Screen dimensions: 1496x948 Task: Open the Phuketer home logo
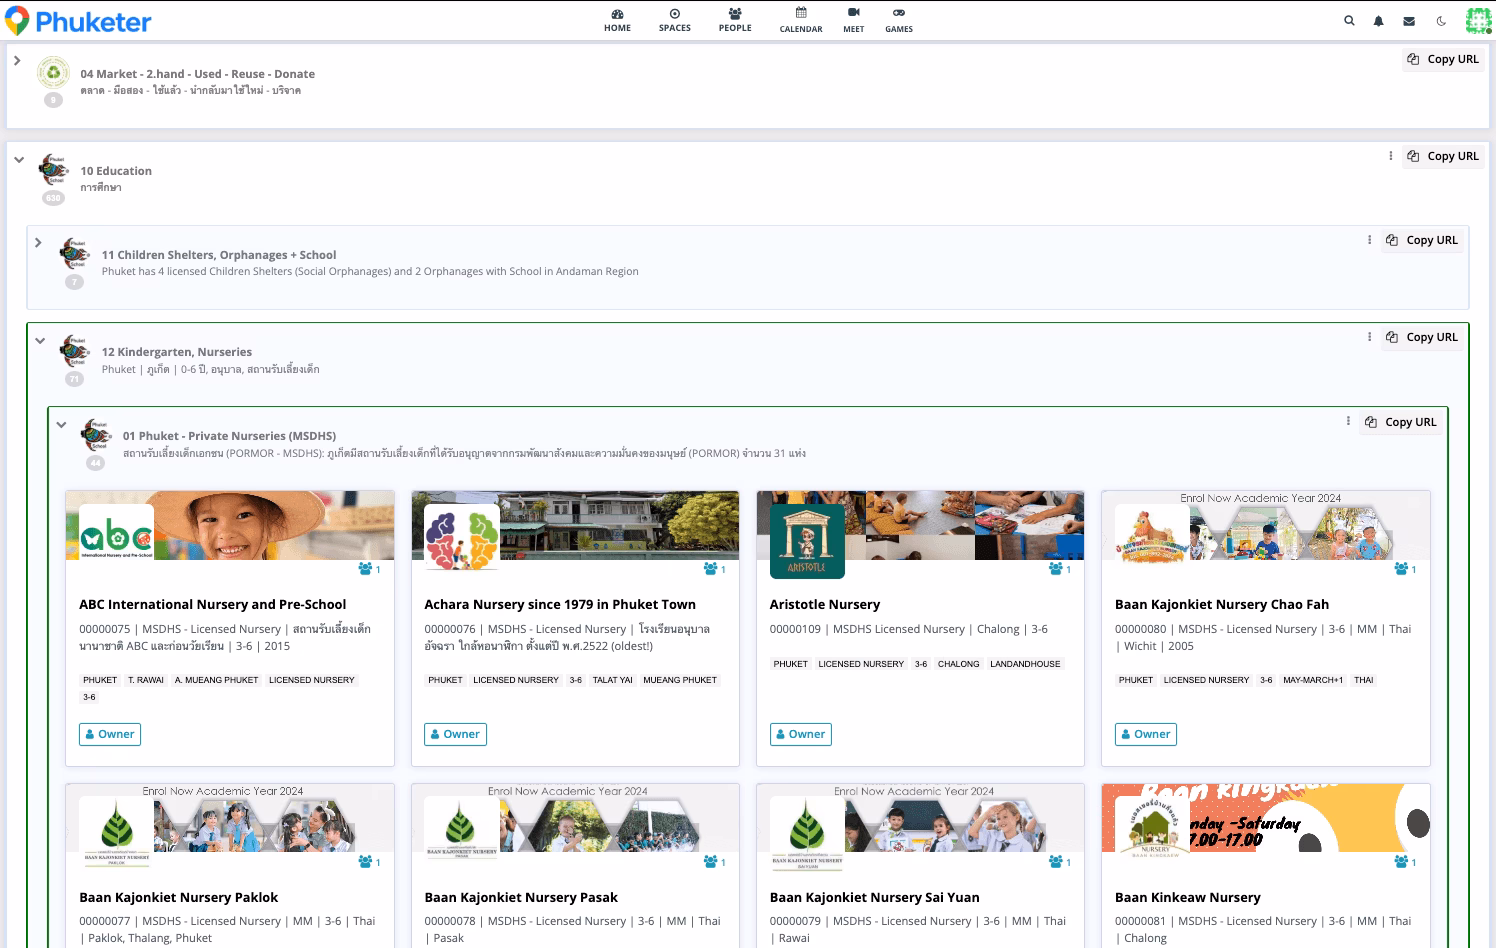[x=78, y=21]
